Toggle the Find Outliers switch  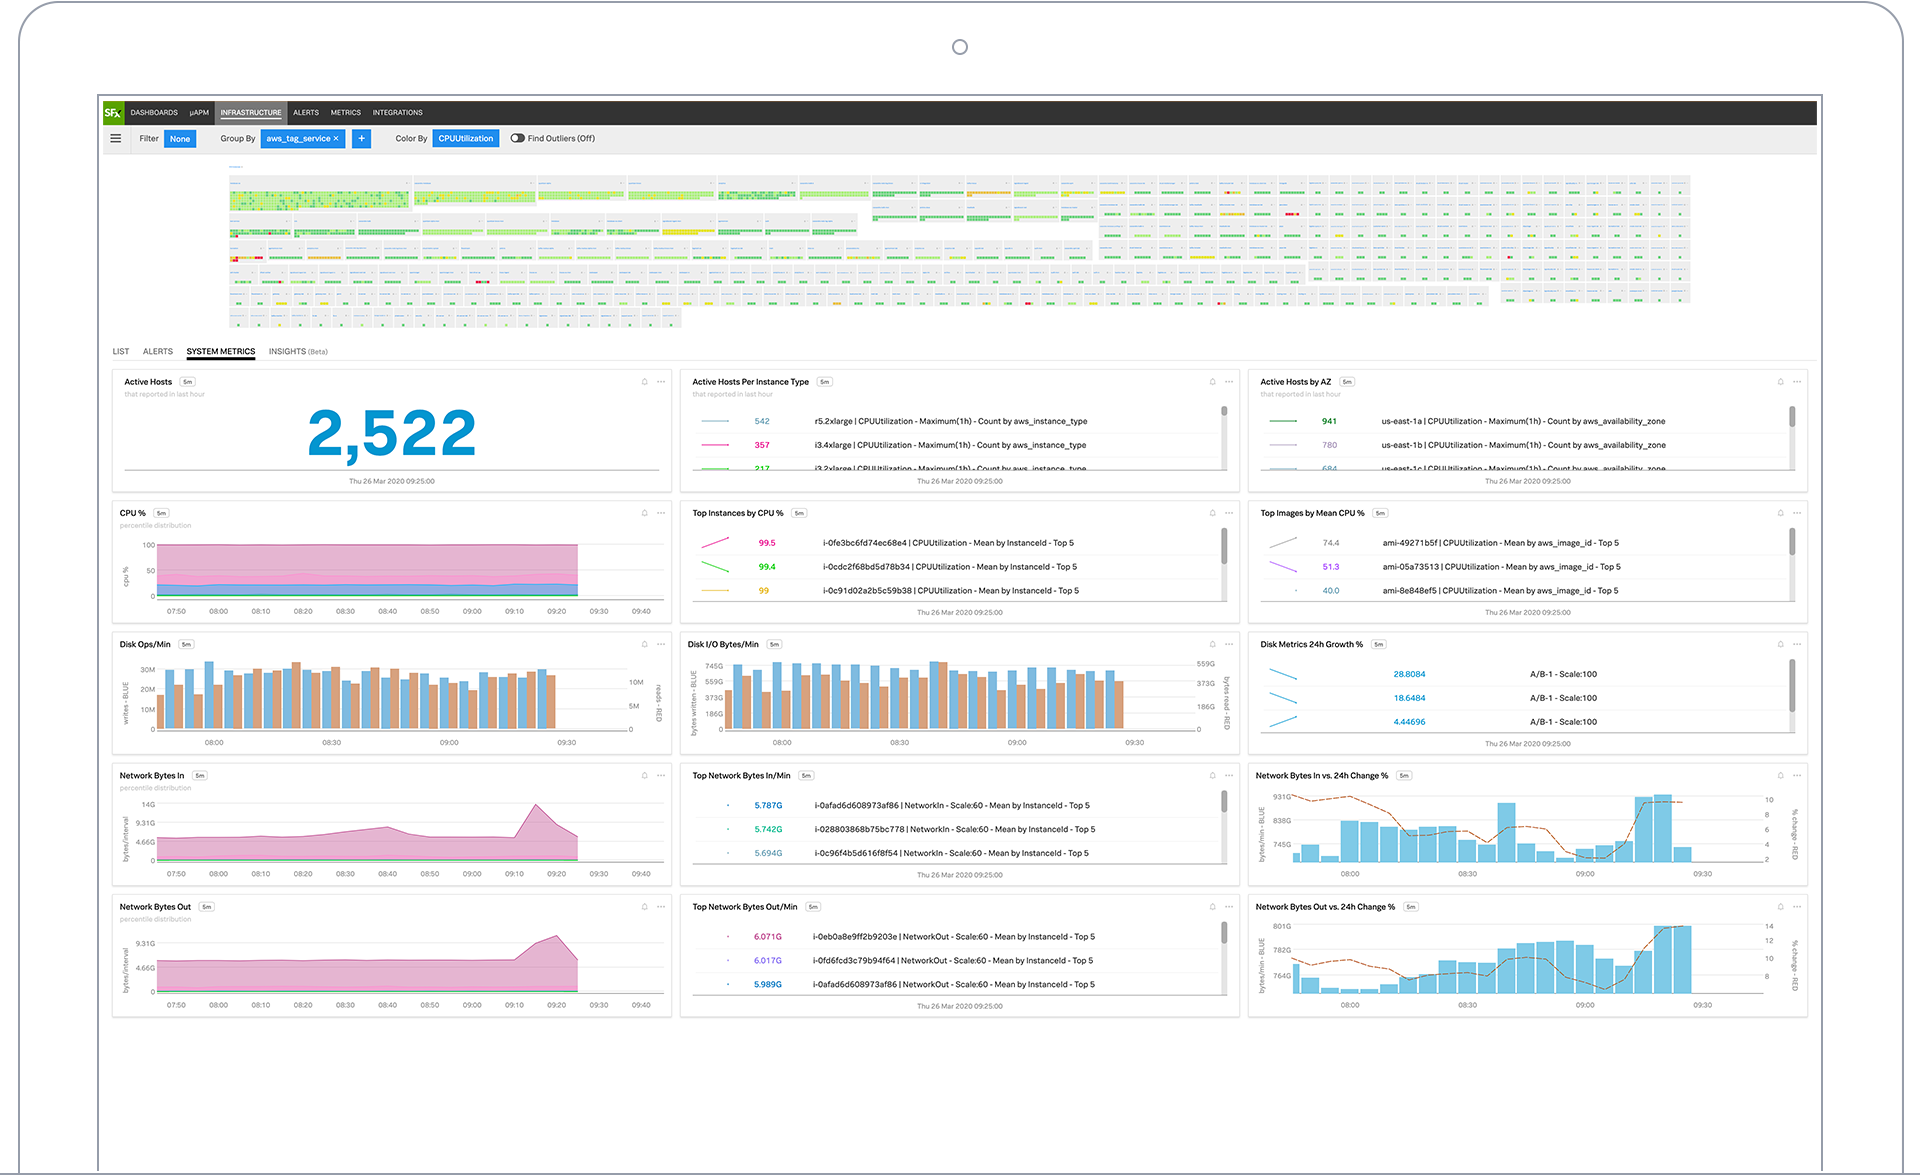click(x=517, y=139)
